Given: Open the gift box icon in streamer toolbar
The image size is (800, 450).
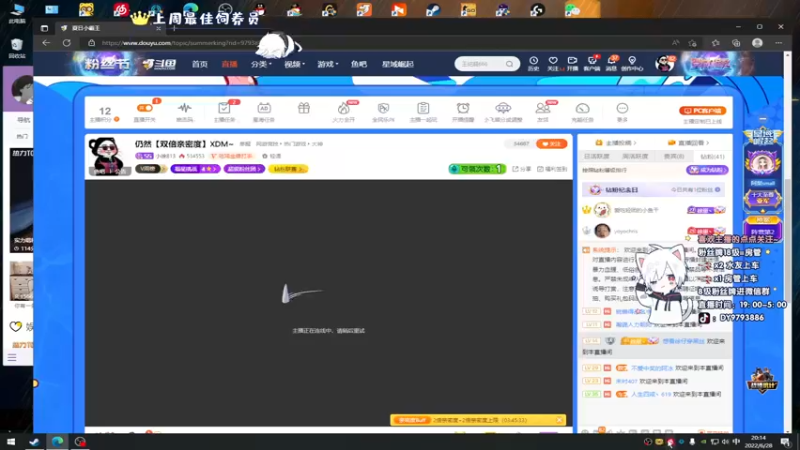Looking at the screenshot, I should [304, 108].
